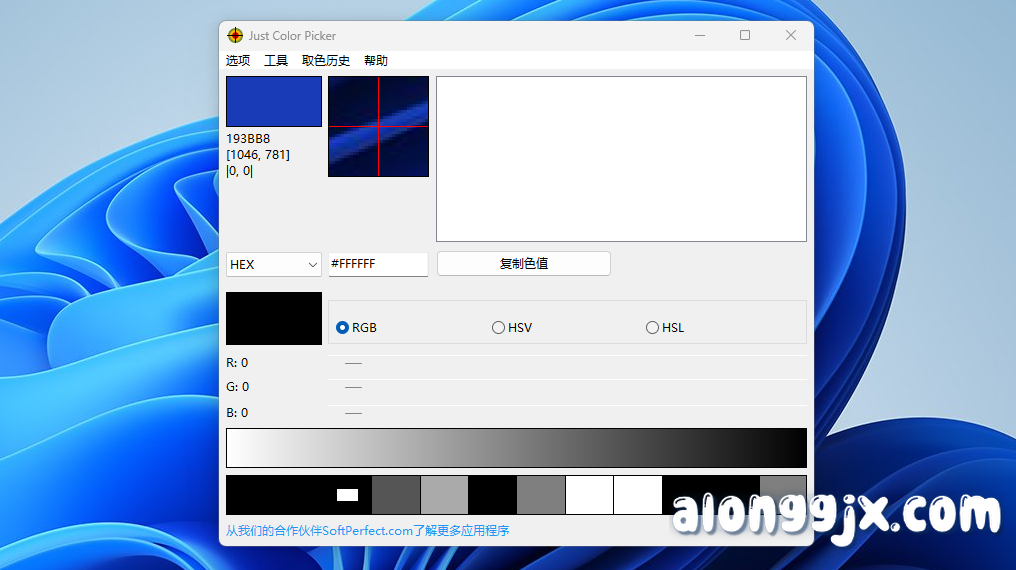Open the 帮助 menu
Screen dimensions: 1016x570
coord(376,60)
